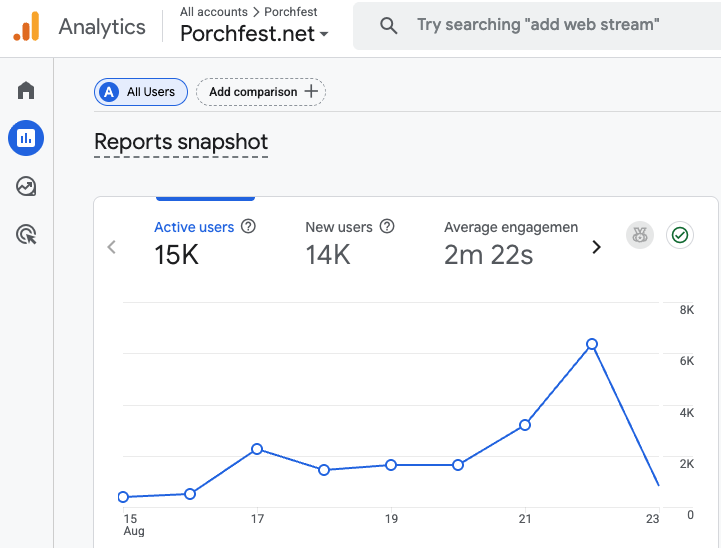Show previous metrics with left chevron
The height and width of the screenshot is (548, 721).
[x=111, y=247]
